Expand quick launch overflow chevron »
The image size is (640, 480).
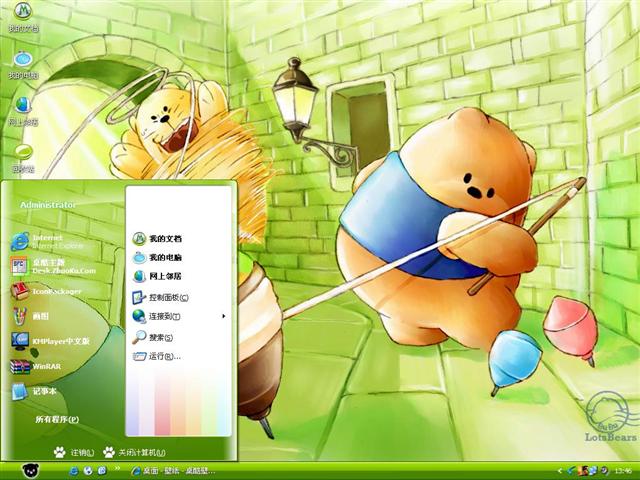118,469
